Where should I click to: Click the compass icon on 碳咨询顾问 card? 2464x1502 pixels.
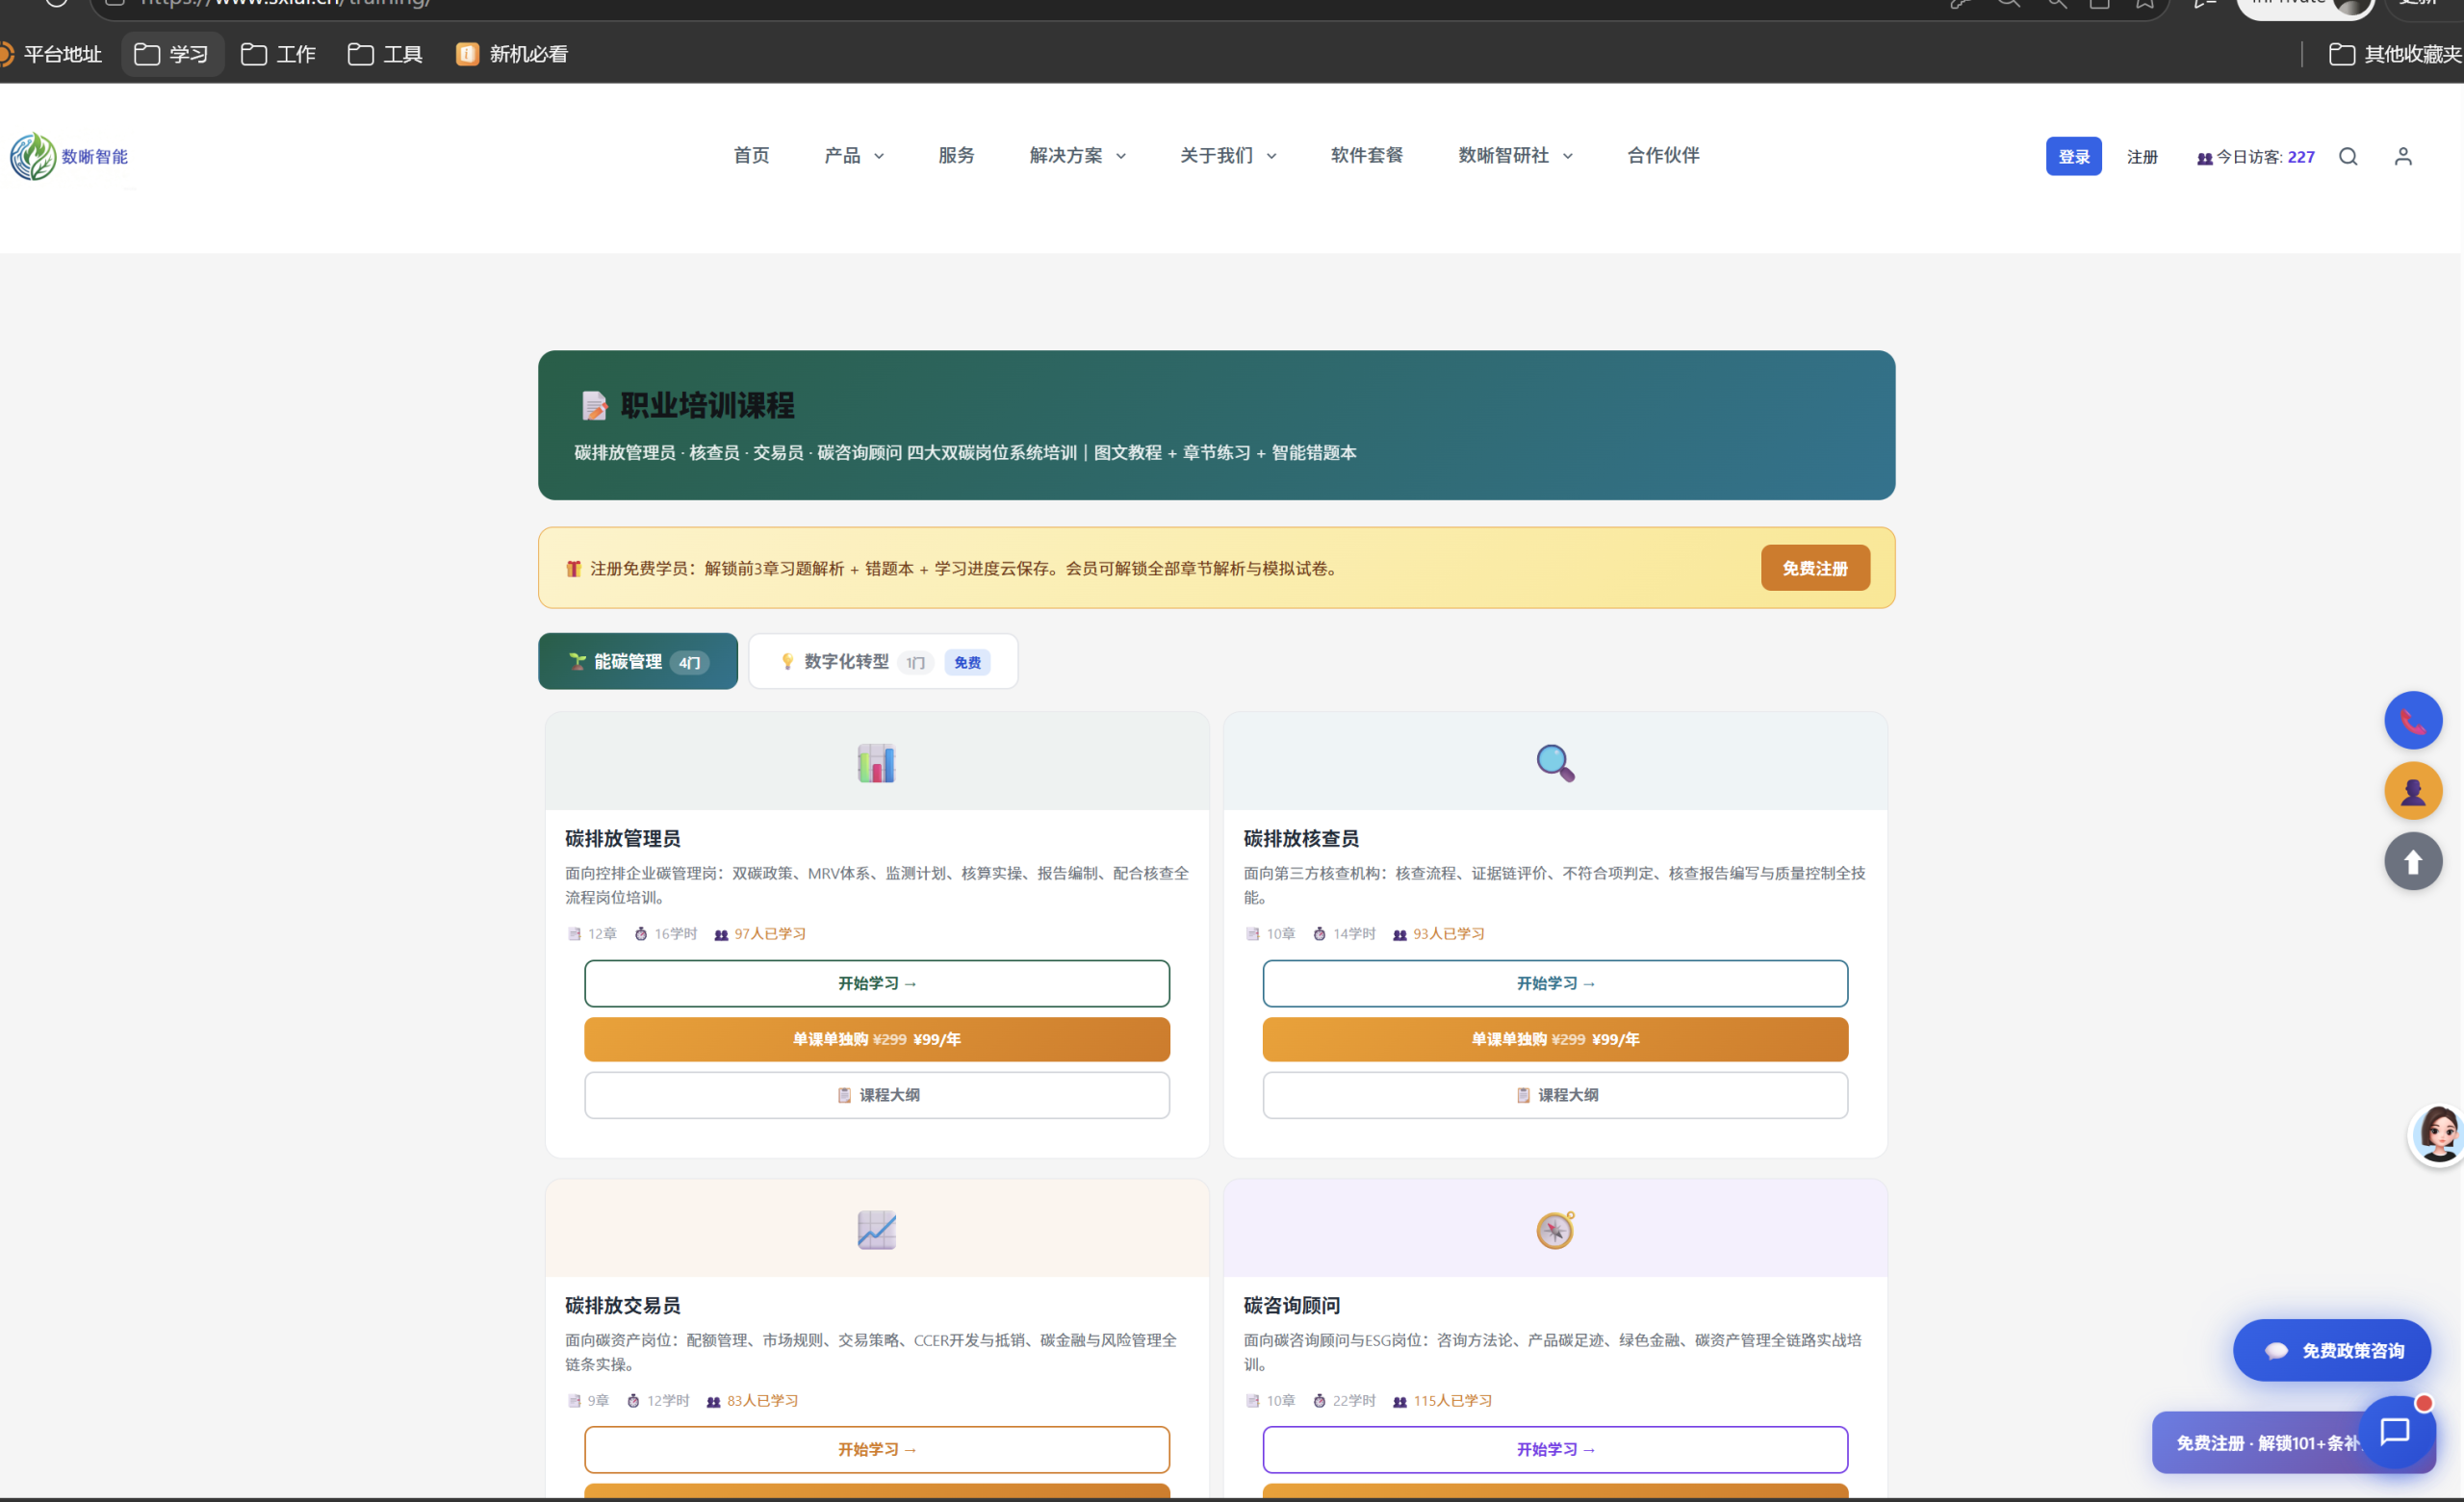1555,1230
